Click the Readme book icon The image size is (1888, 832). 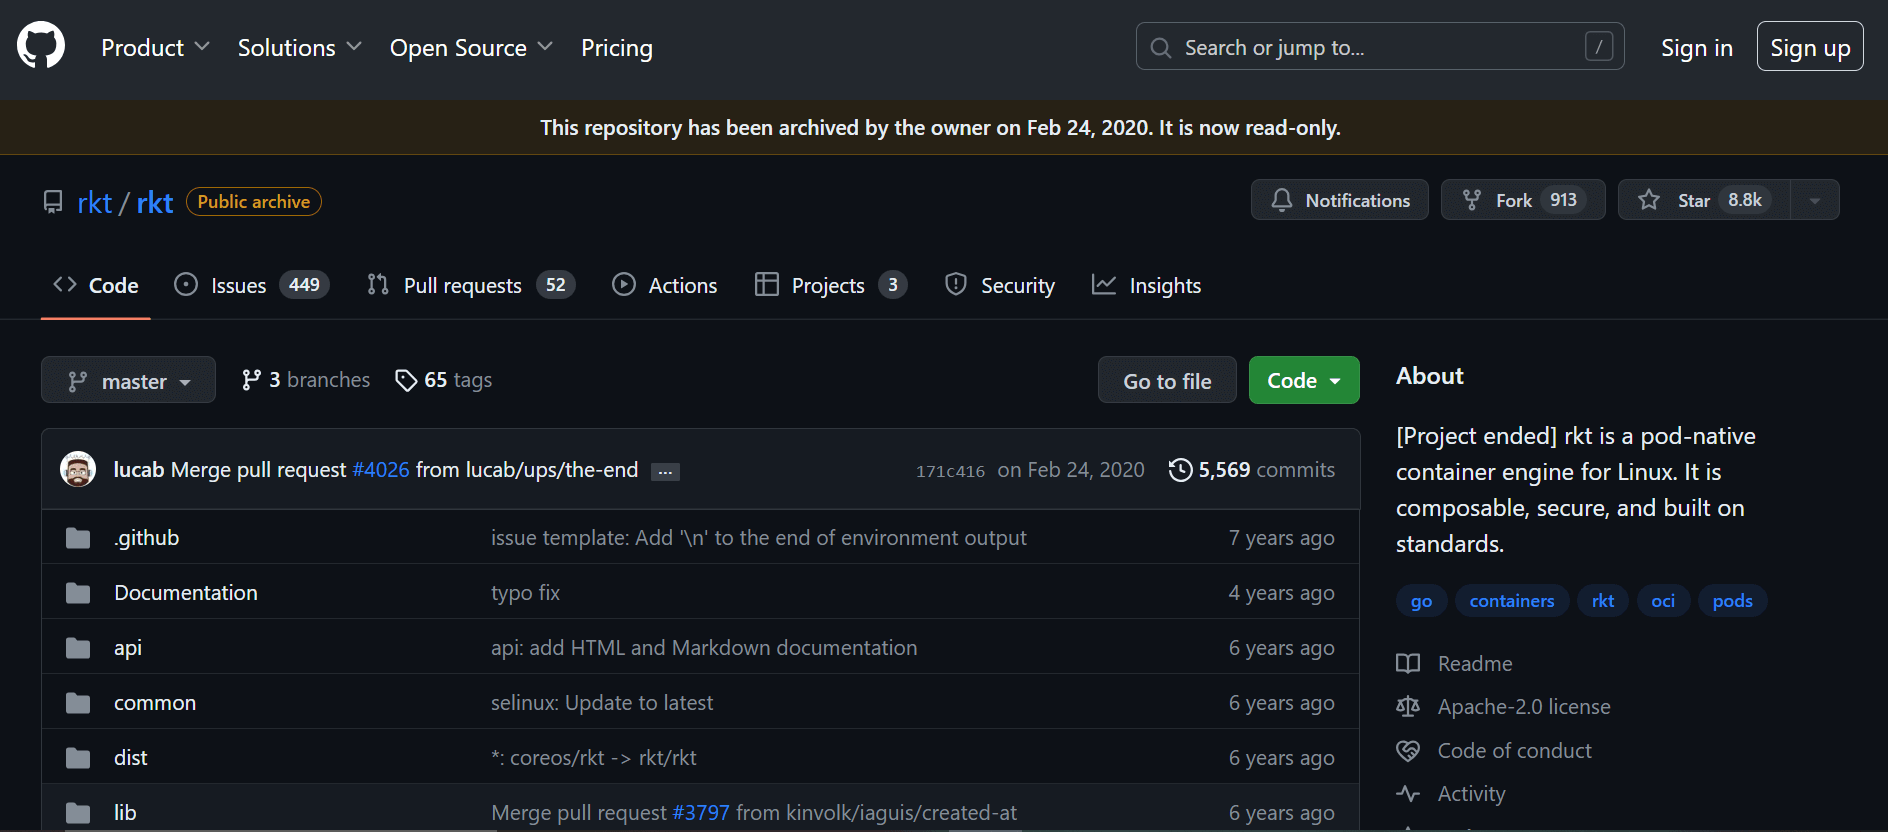(1408, 664)
